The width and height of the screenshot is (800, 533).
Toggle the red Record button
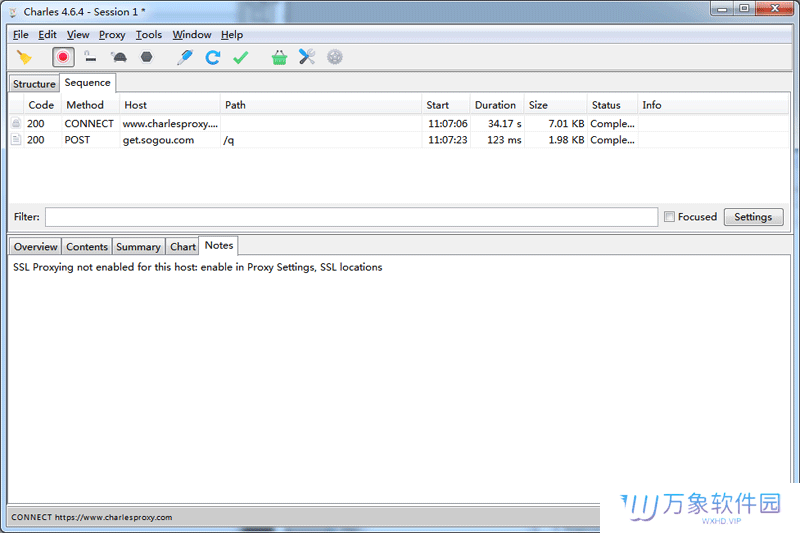(63, 57)
